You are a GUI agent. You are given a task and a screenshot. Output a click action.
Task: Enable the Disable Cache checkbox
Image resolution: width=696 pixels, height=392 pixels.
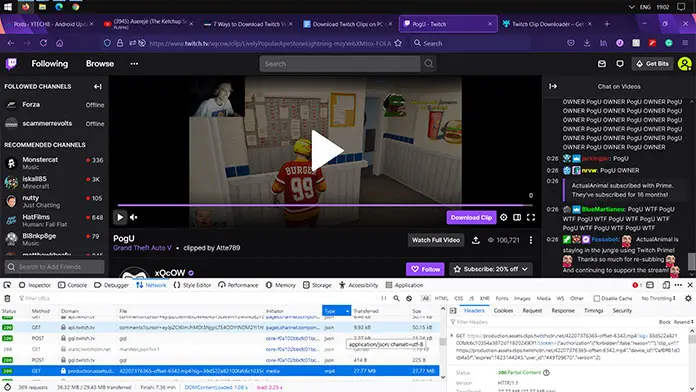(x=597, y=298)
